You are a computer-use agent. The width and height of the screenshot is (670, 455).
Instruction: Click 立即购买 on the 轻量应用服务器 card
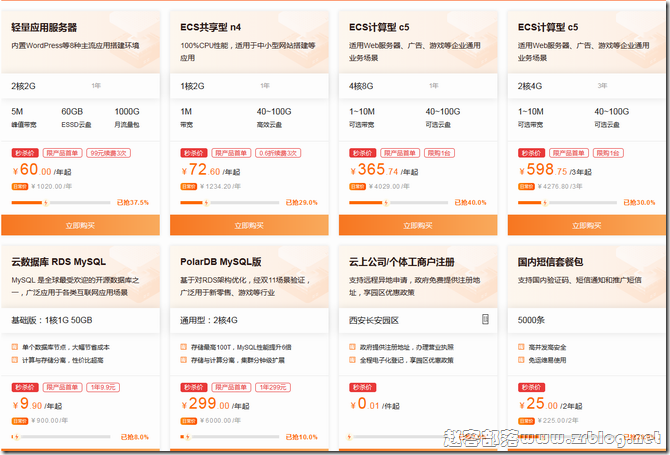(80, 225)
